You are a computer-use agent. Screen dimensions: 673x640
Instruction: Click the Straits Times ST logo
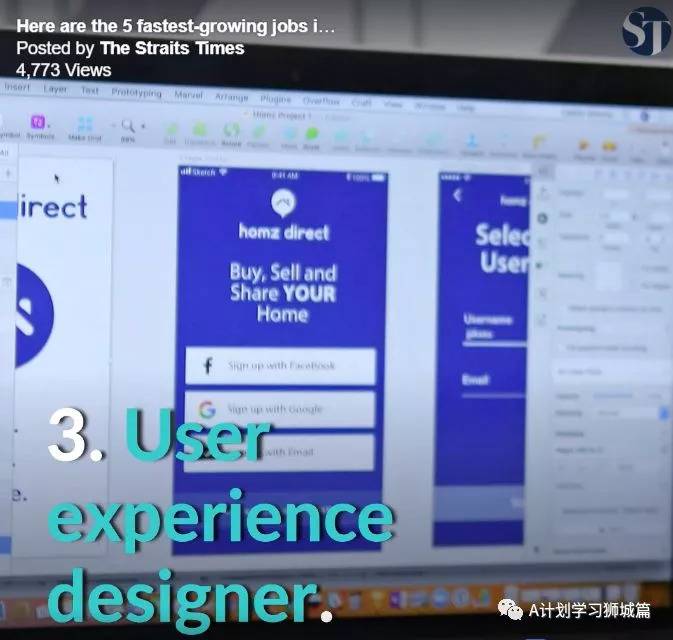647,30
